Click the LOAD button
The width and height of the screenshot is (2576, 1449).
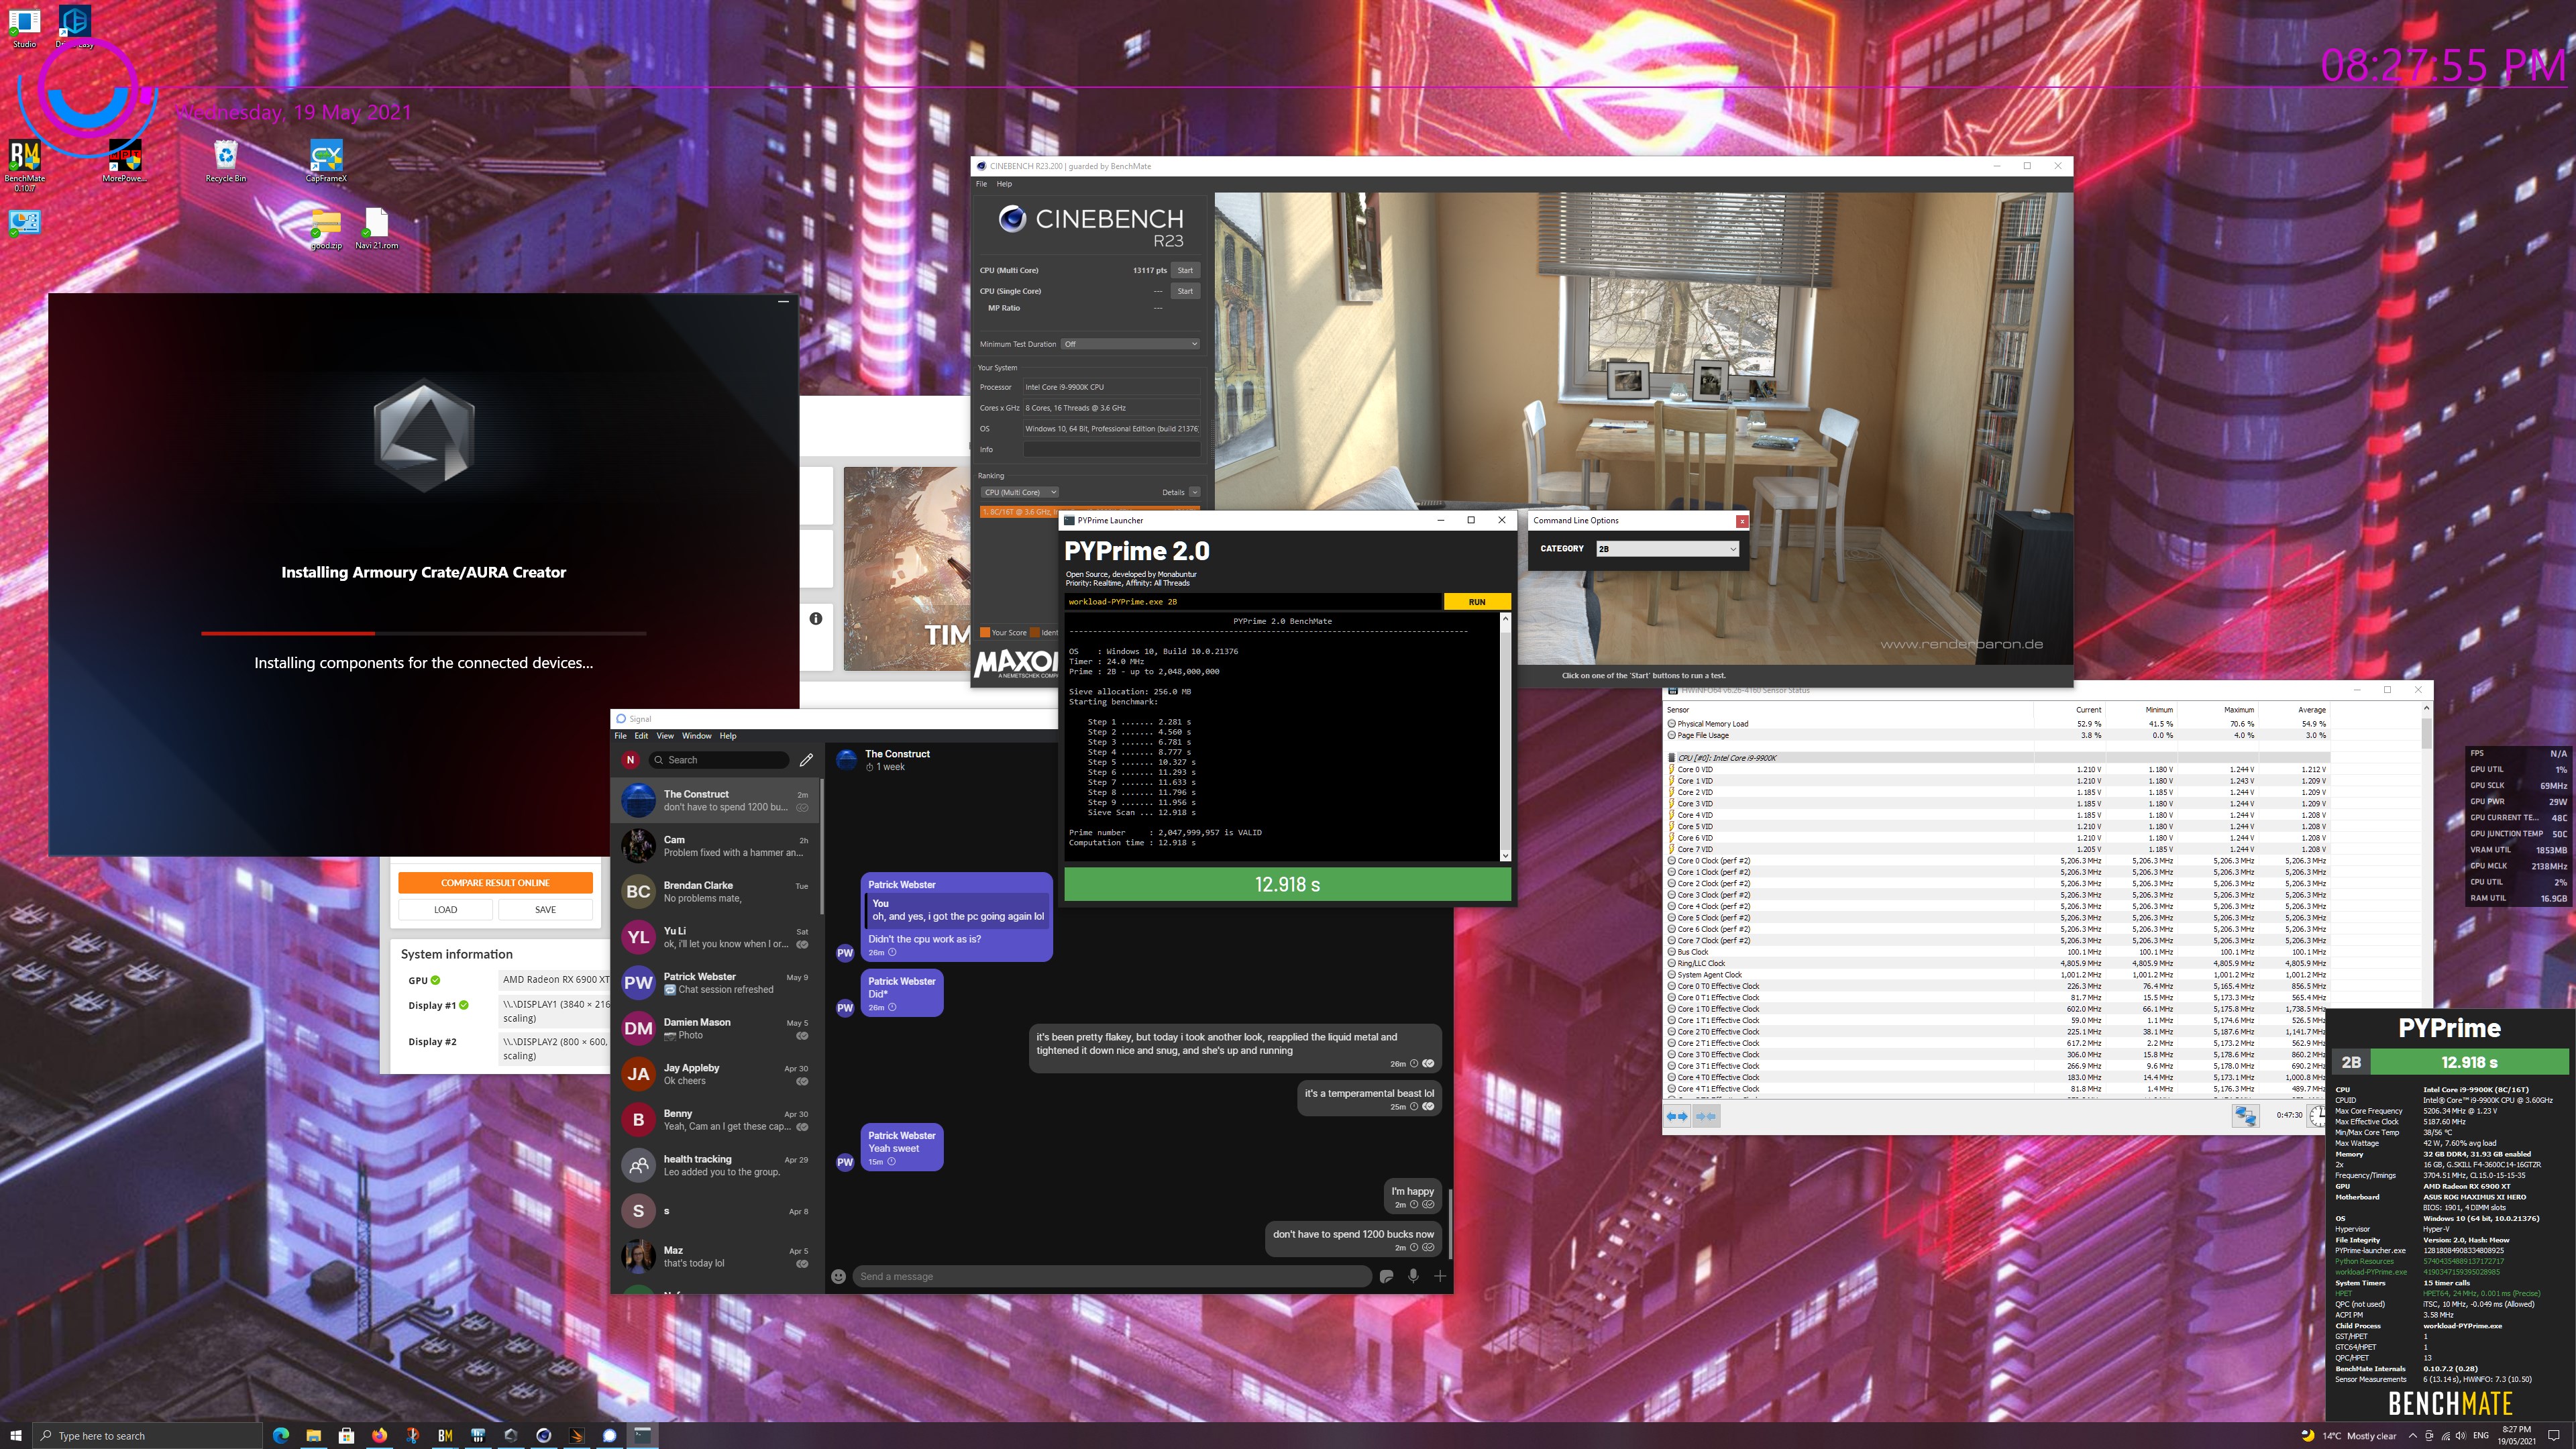click(x=445, y=909)
